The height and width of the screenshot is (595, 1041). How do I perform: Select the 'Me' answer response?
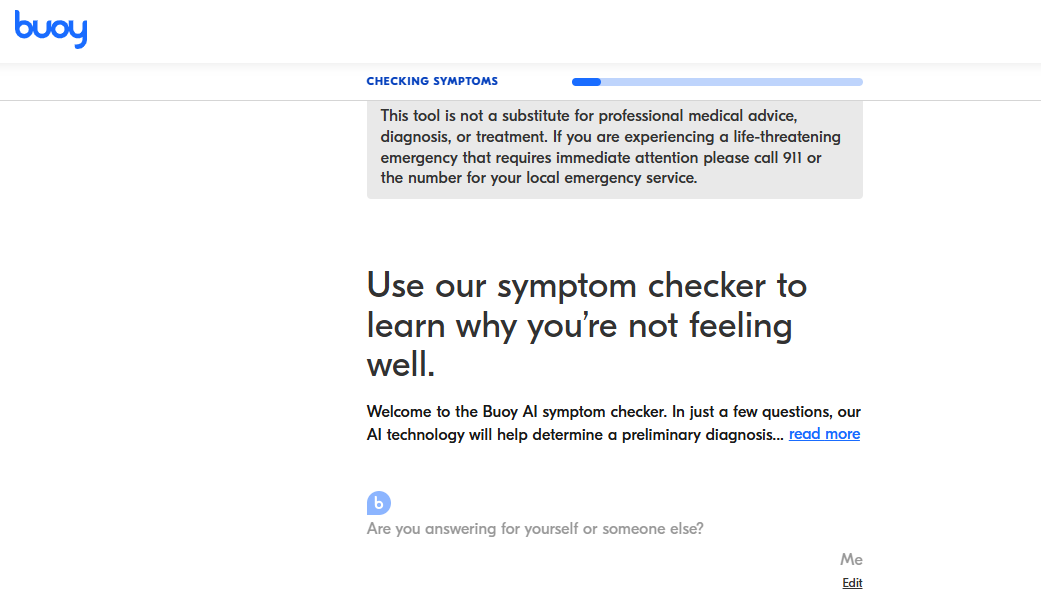tap(852, 559)
